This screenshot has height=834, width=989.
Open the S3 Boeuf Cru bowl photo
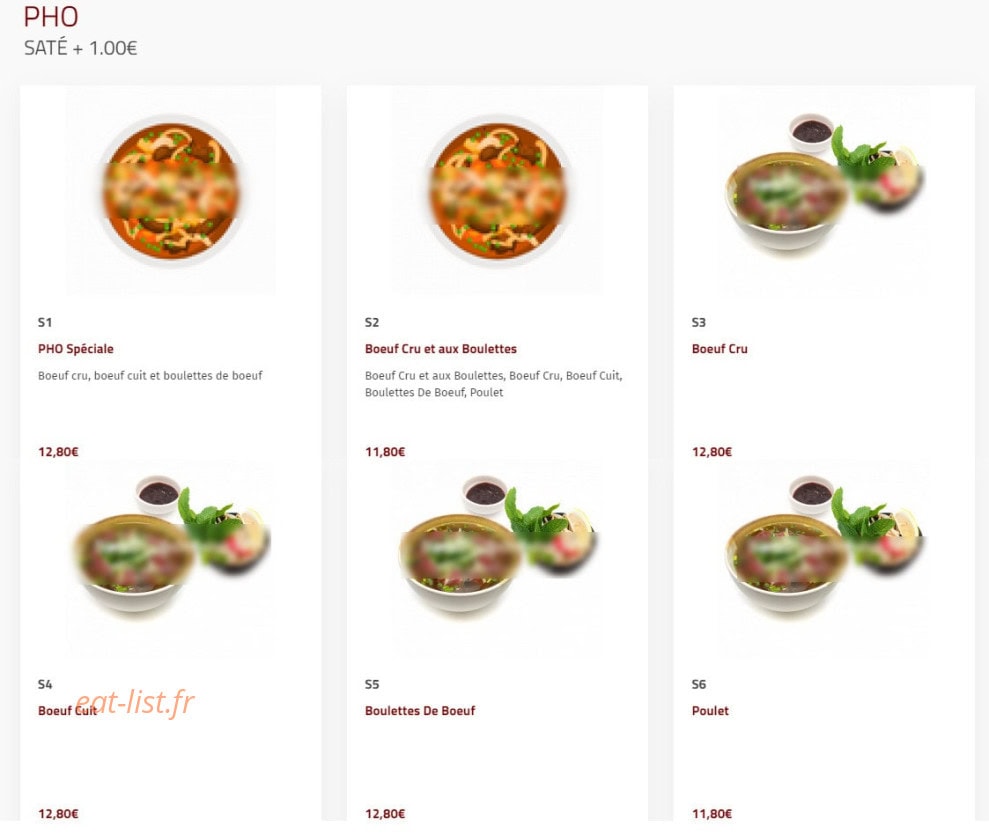point(824,190)
